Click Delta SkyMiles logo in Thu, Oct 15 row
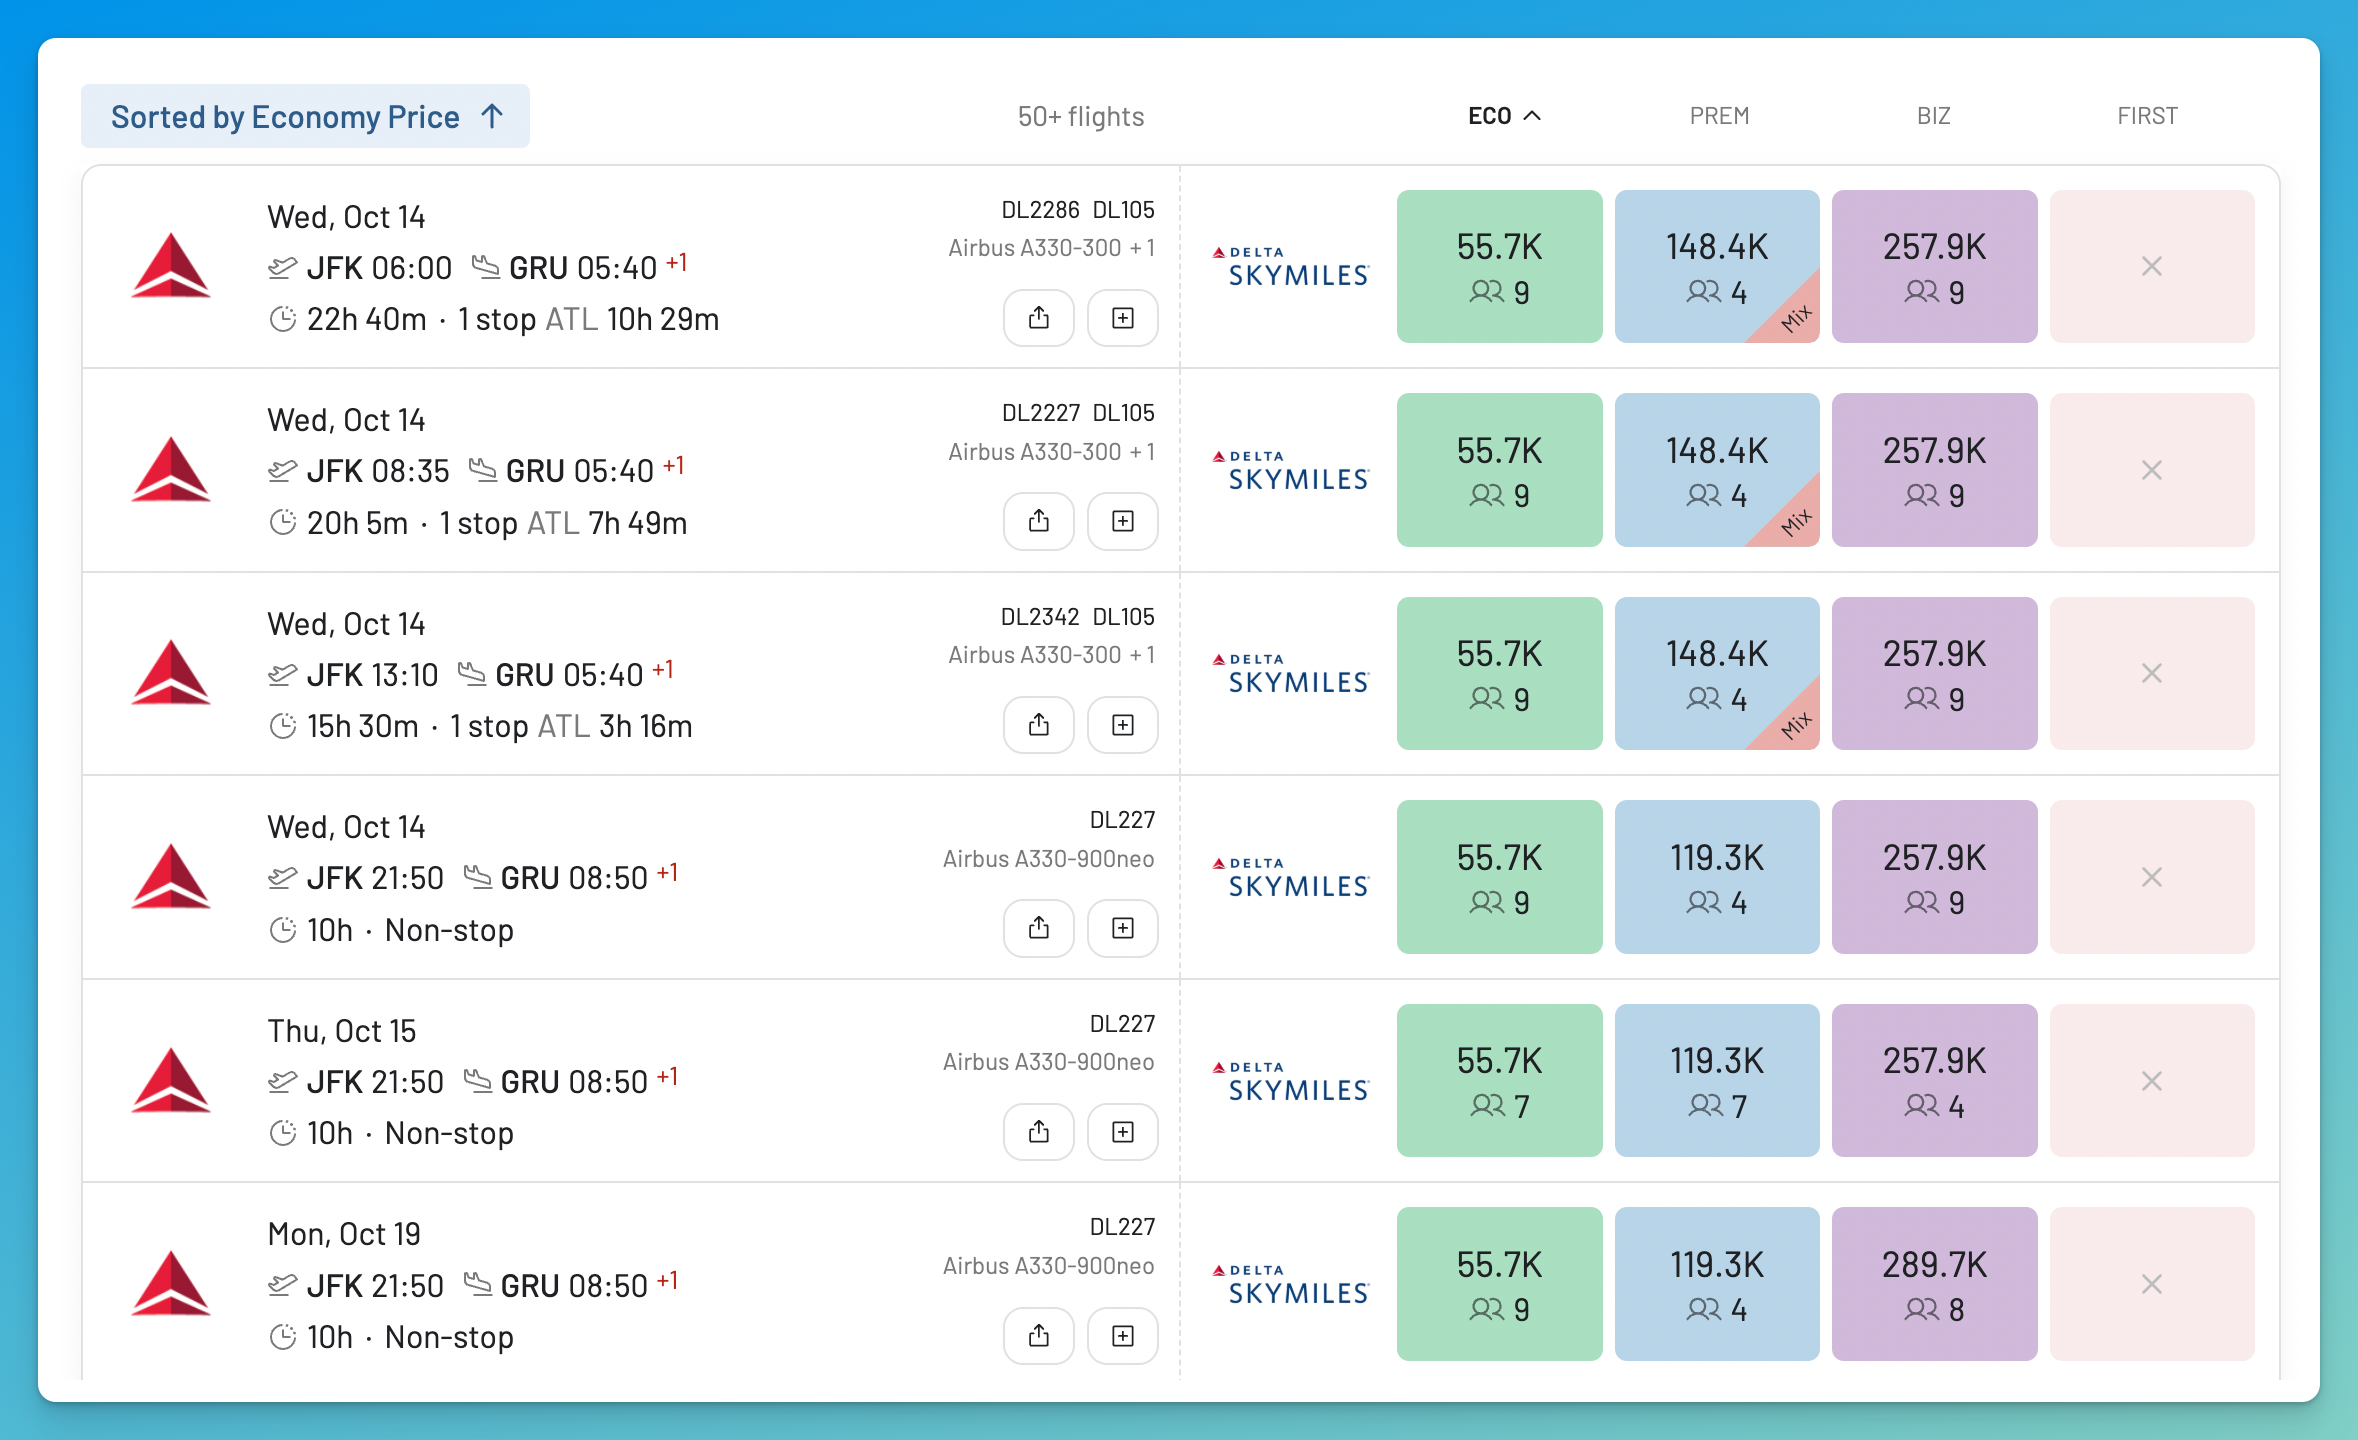 click(1290, 1082)
